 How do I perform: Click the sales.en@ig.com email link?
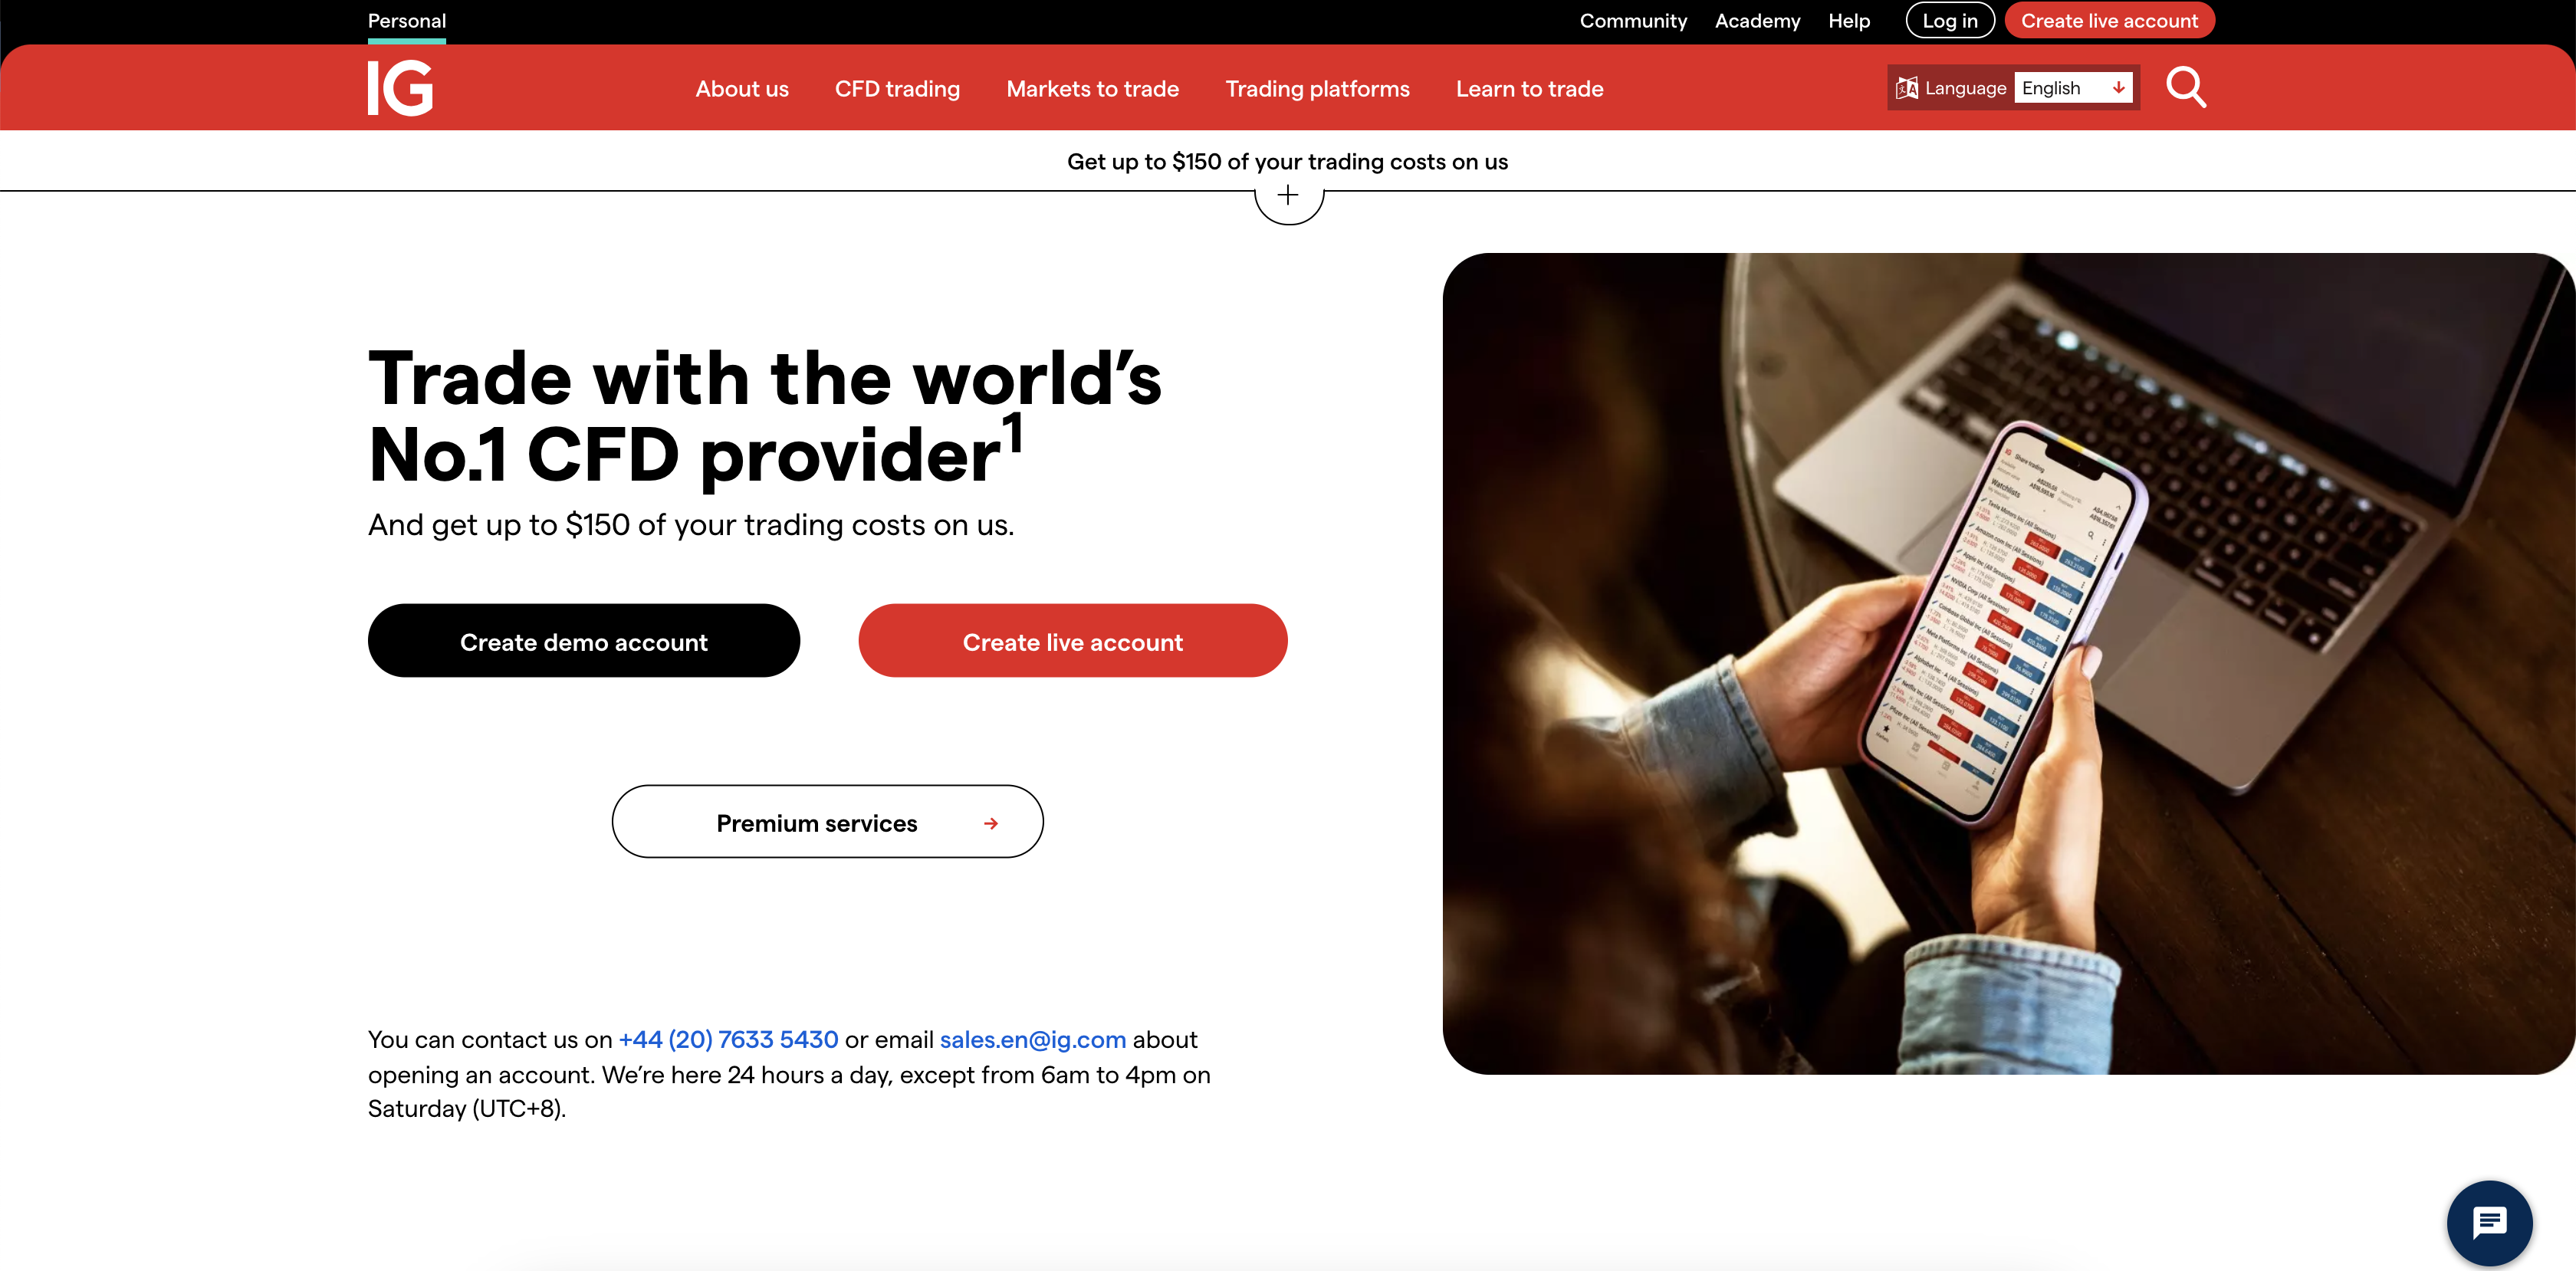1032,1040
